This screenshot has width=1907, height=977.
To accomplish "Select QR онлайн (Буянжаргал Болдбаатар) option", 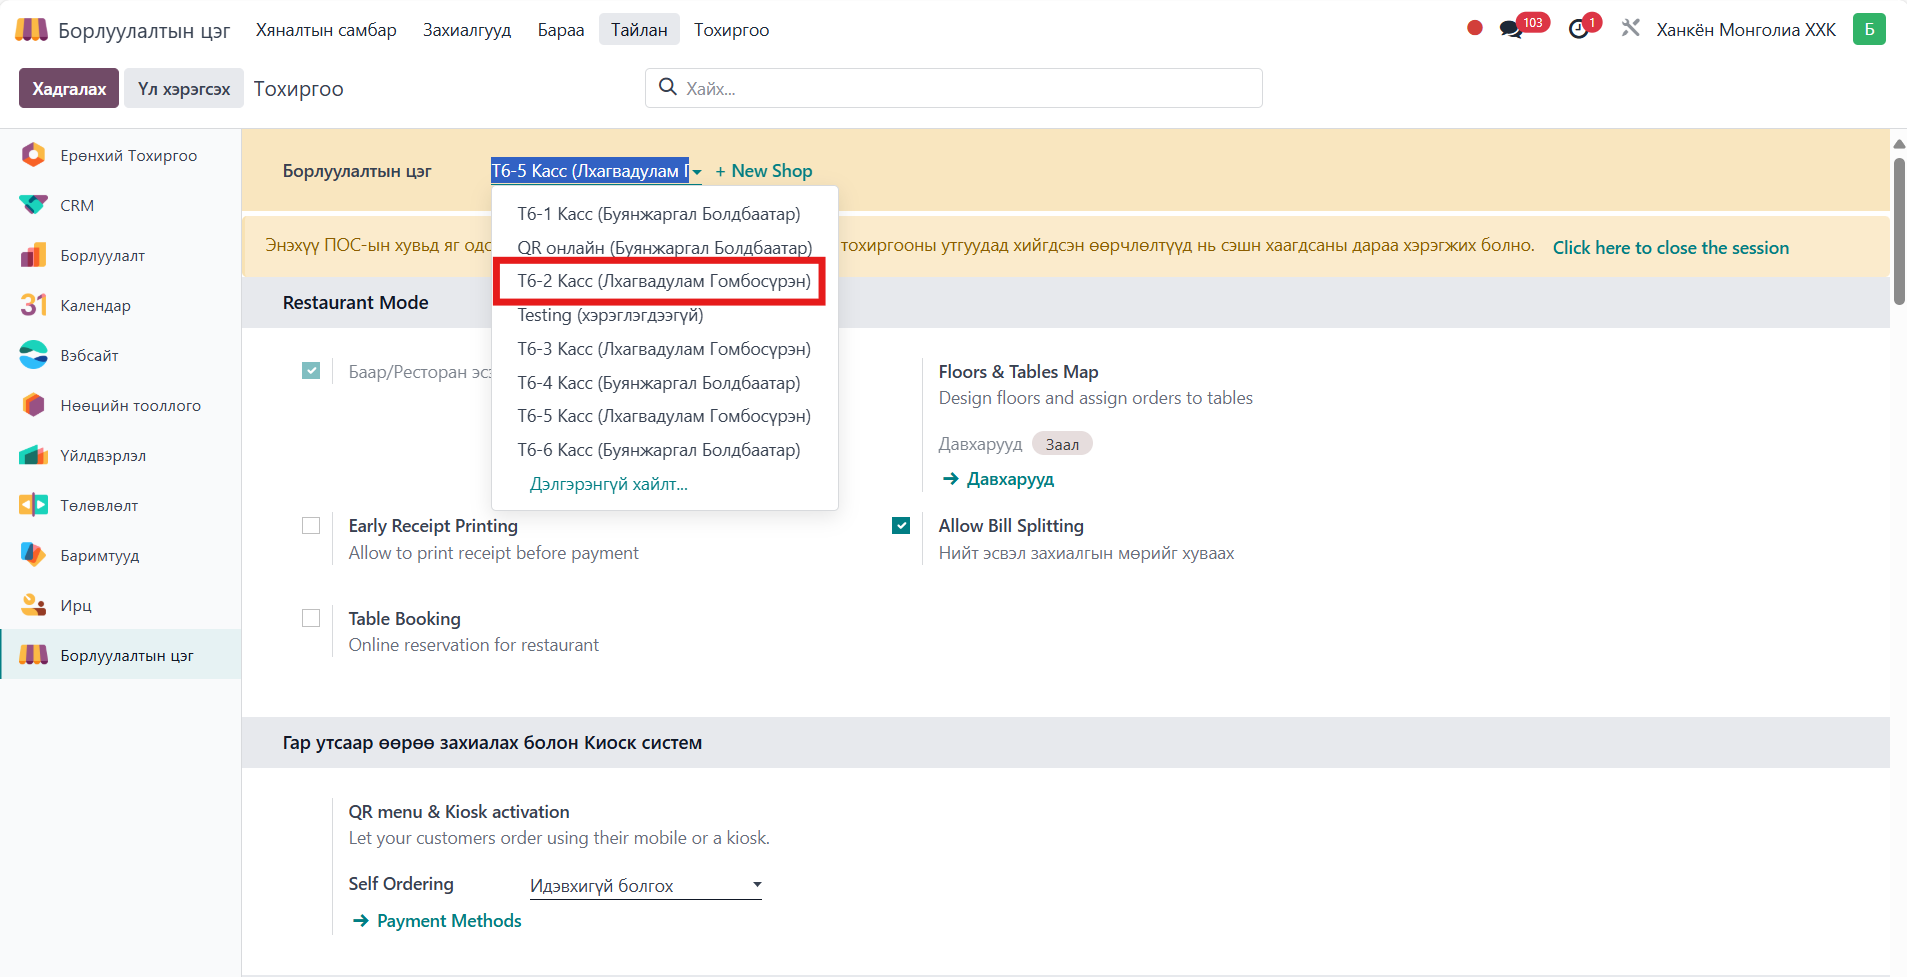I will pyautogui.click(x=664, y=247).
